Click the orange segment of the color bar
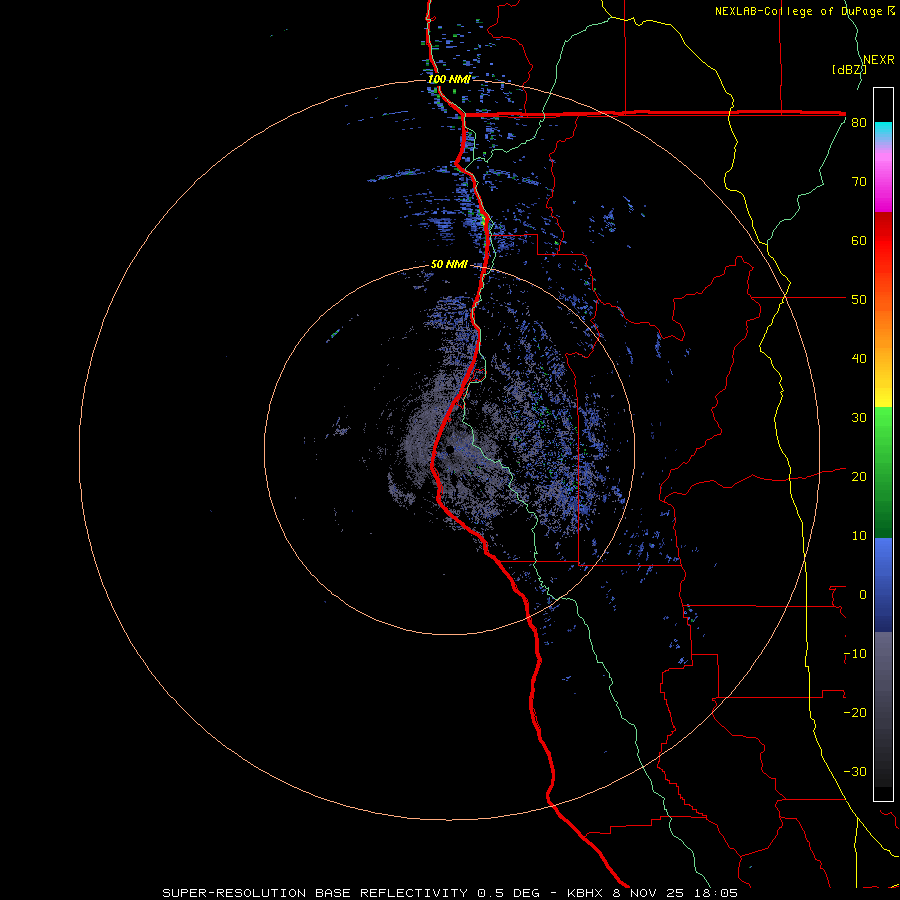 pyautogui.click(x=883, y=339)
